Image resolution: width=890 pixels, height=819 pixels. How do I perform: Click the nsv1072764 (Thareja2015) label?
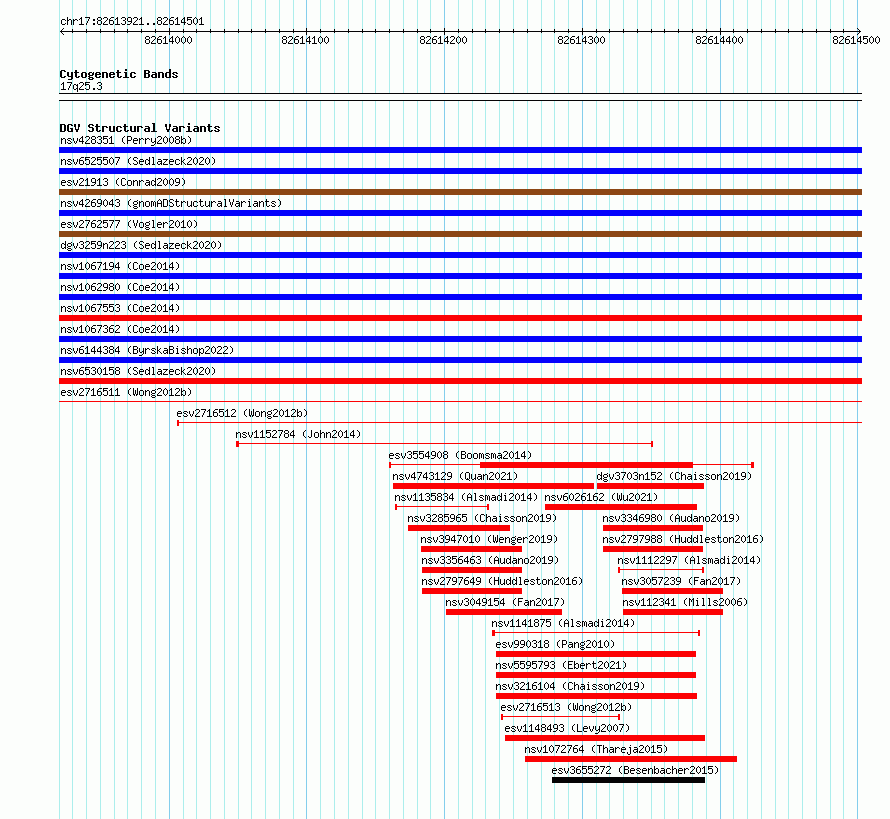click(x=596, y=749)
